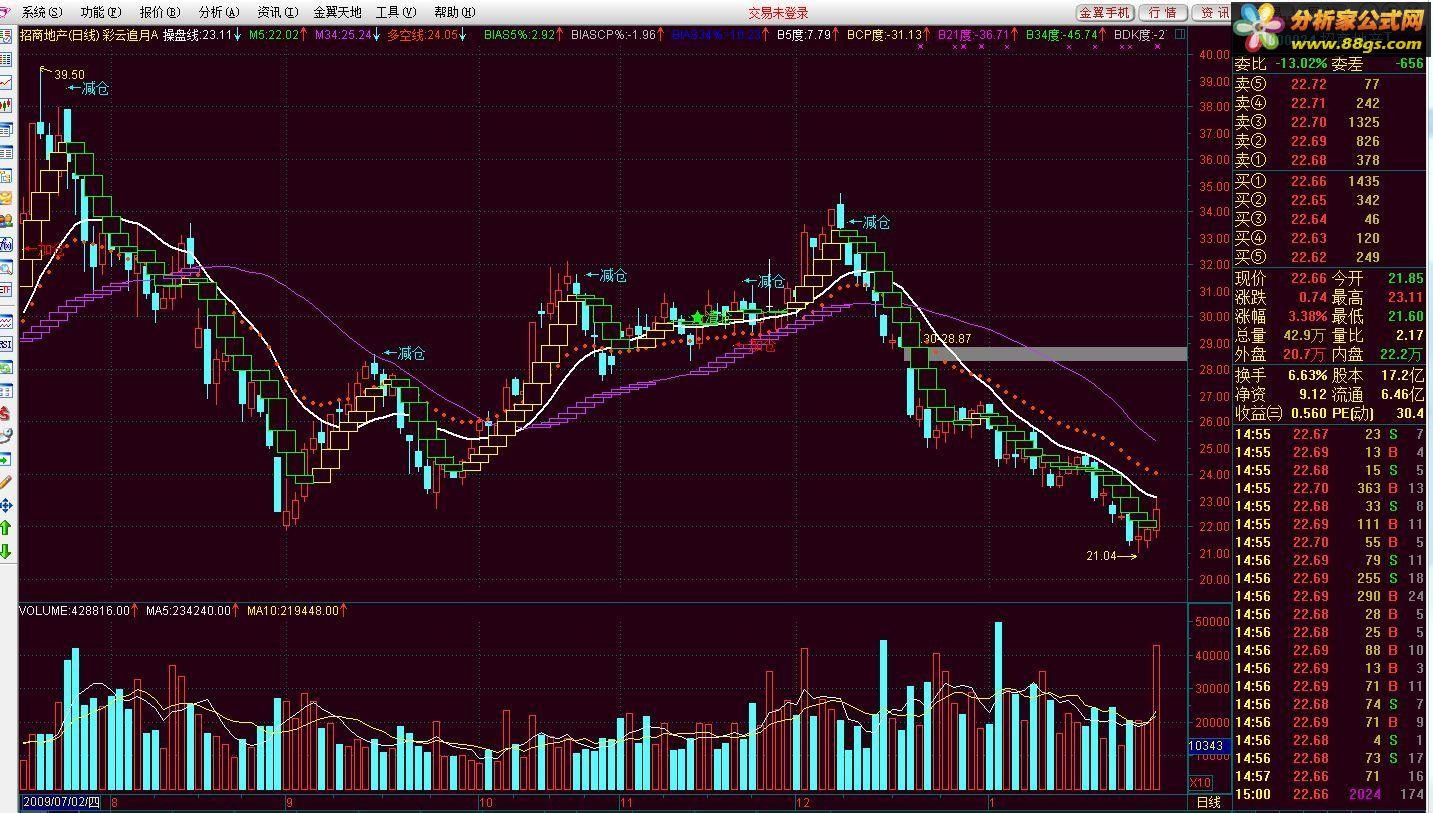Open the 帮助(H) menu
Viewport: 1433px width, 813px height.
454,12
